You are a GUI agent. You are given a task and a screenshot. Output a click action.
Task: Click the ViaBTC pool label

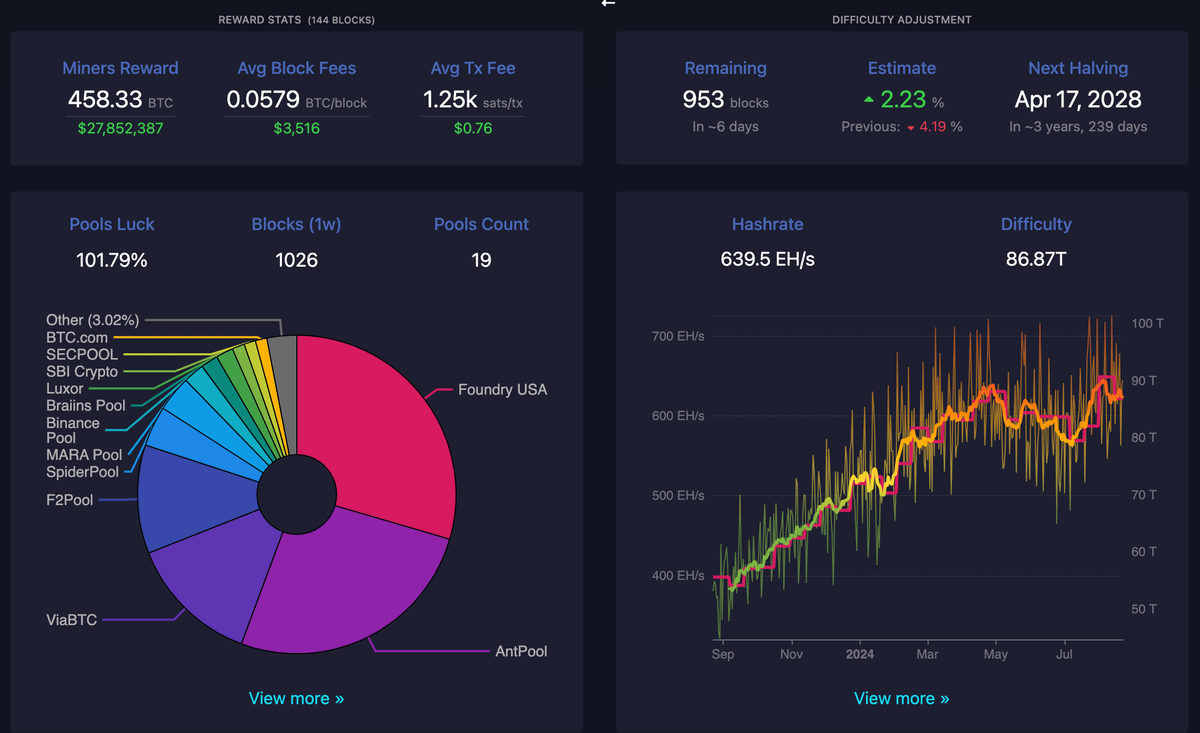coord(72,620)
